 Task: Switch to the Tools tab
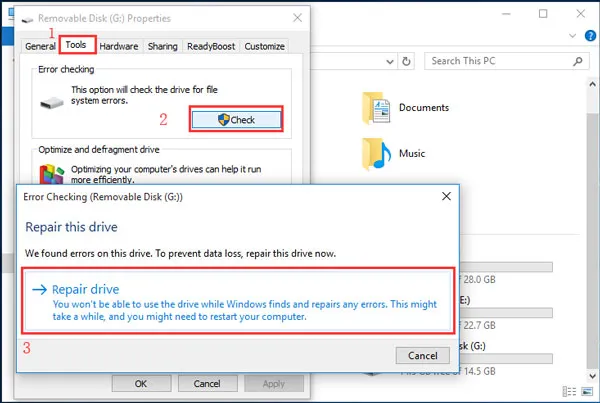pos(76,45)
